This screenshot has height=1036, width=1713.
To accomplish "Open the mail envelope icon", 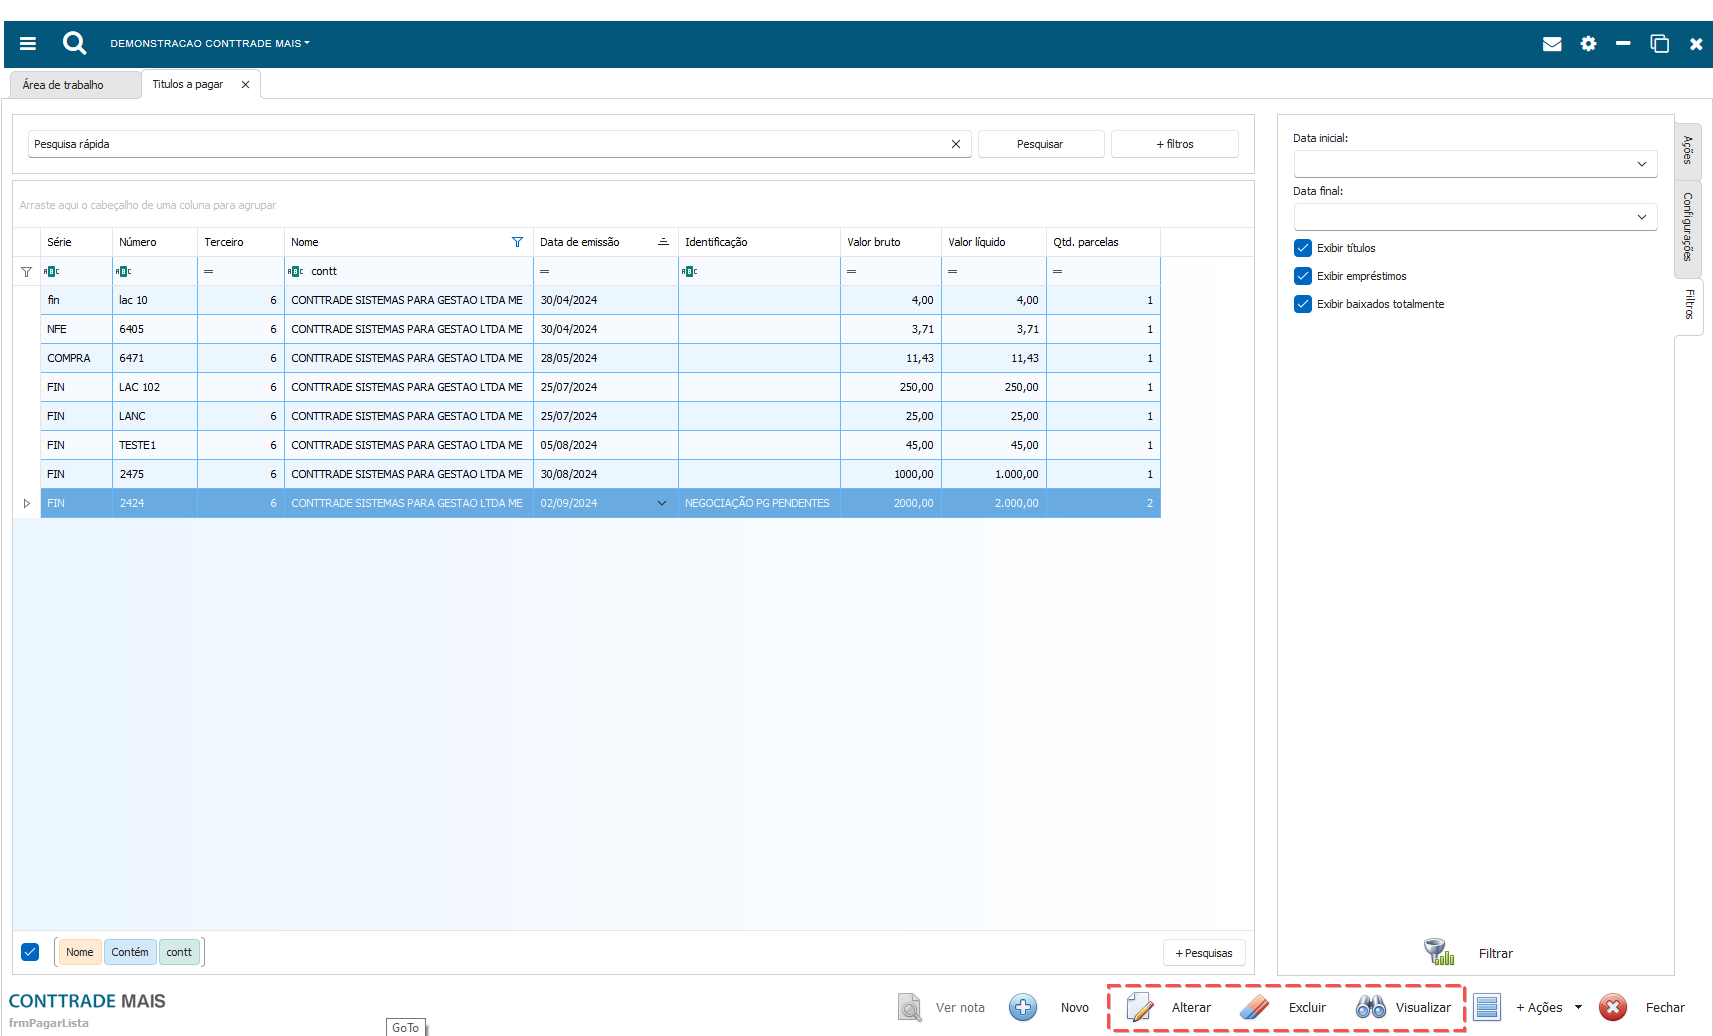I will (1551, 44).
